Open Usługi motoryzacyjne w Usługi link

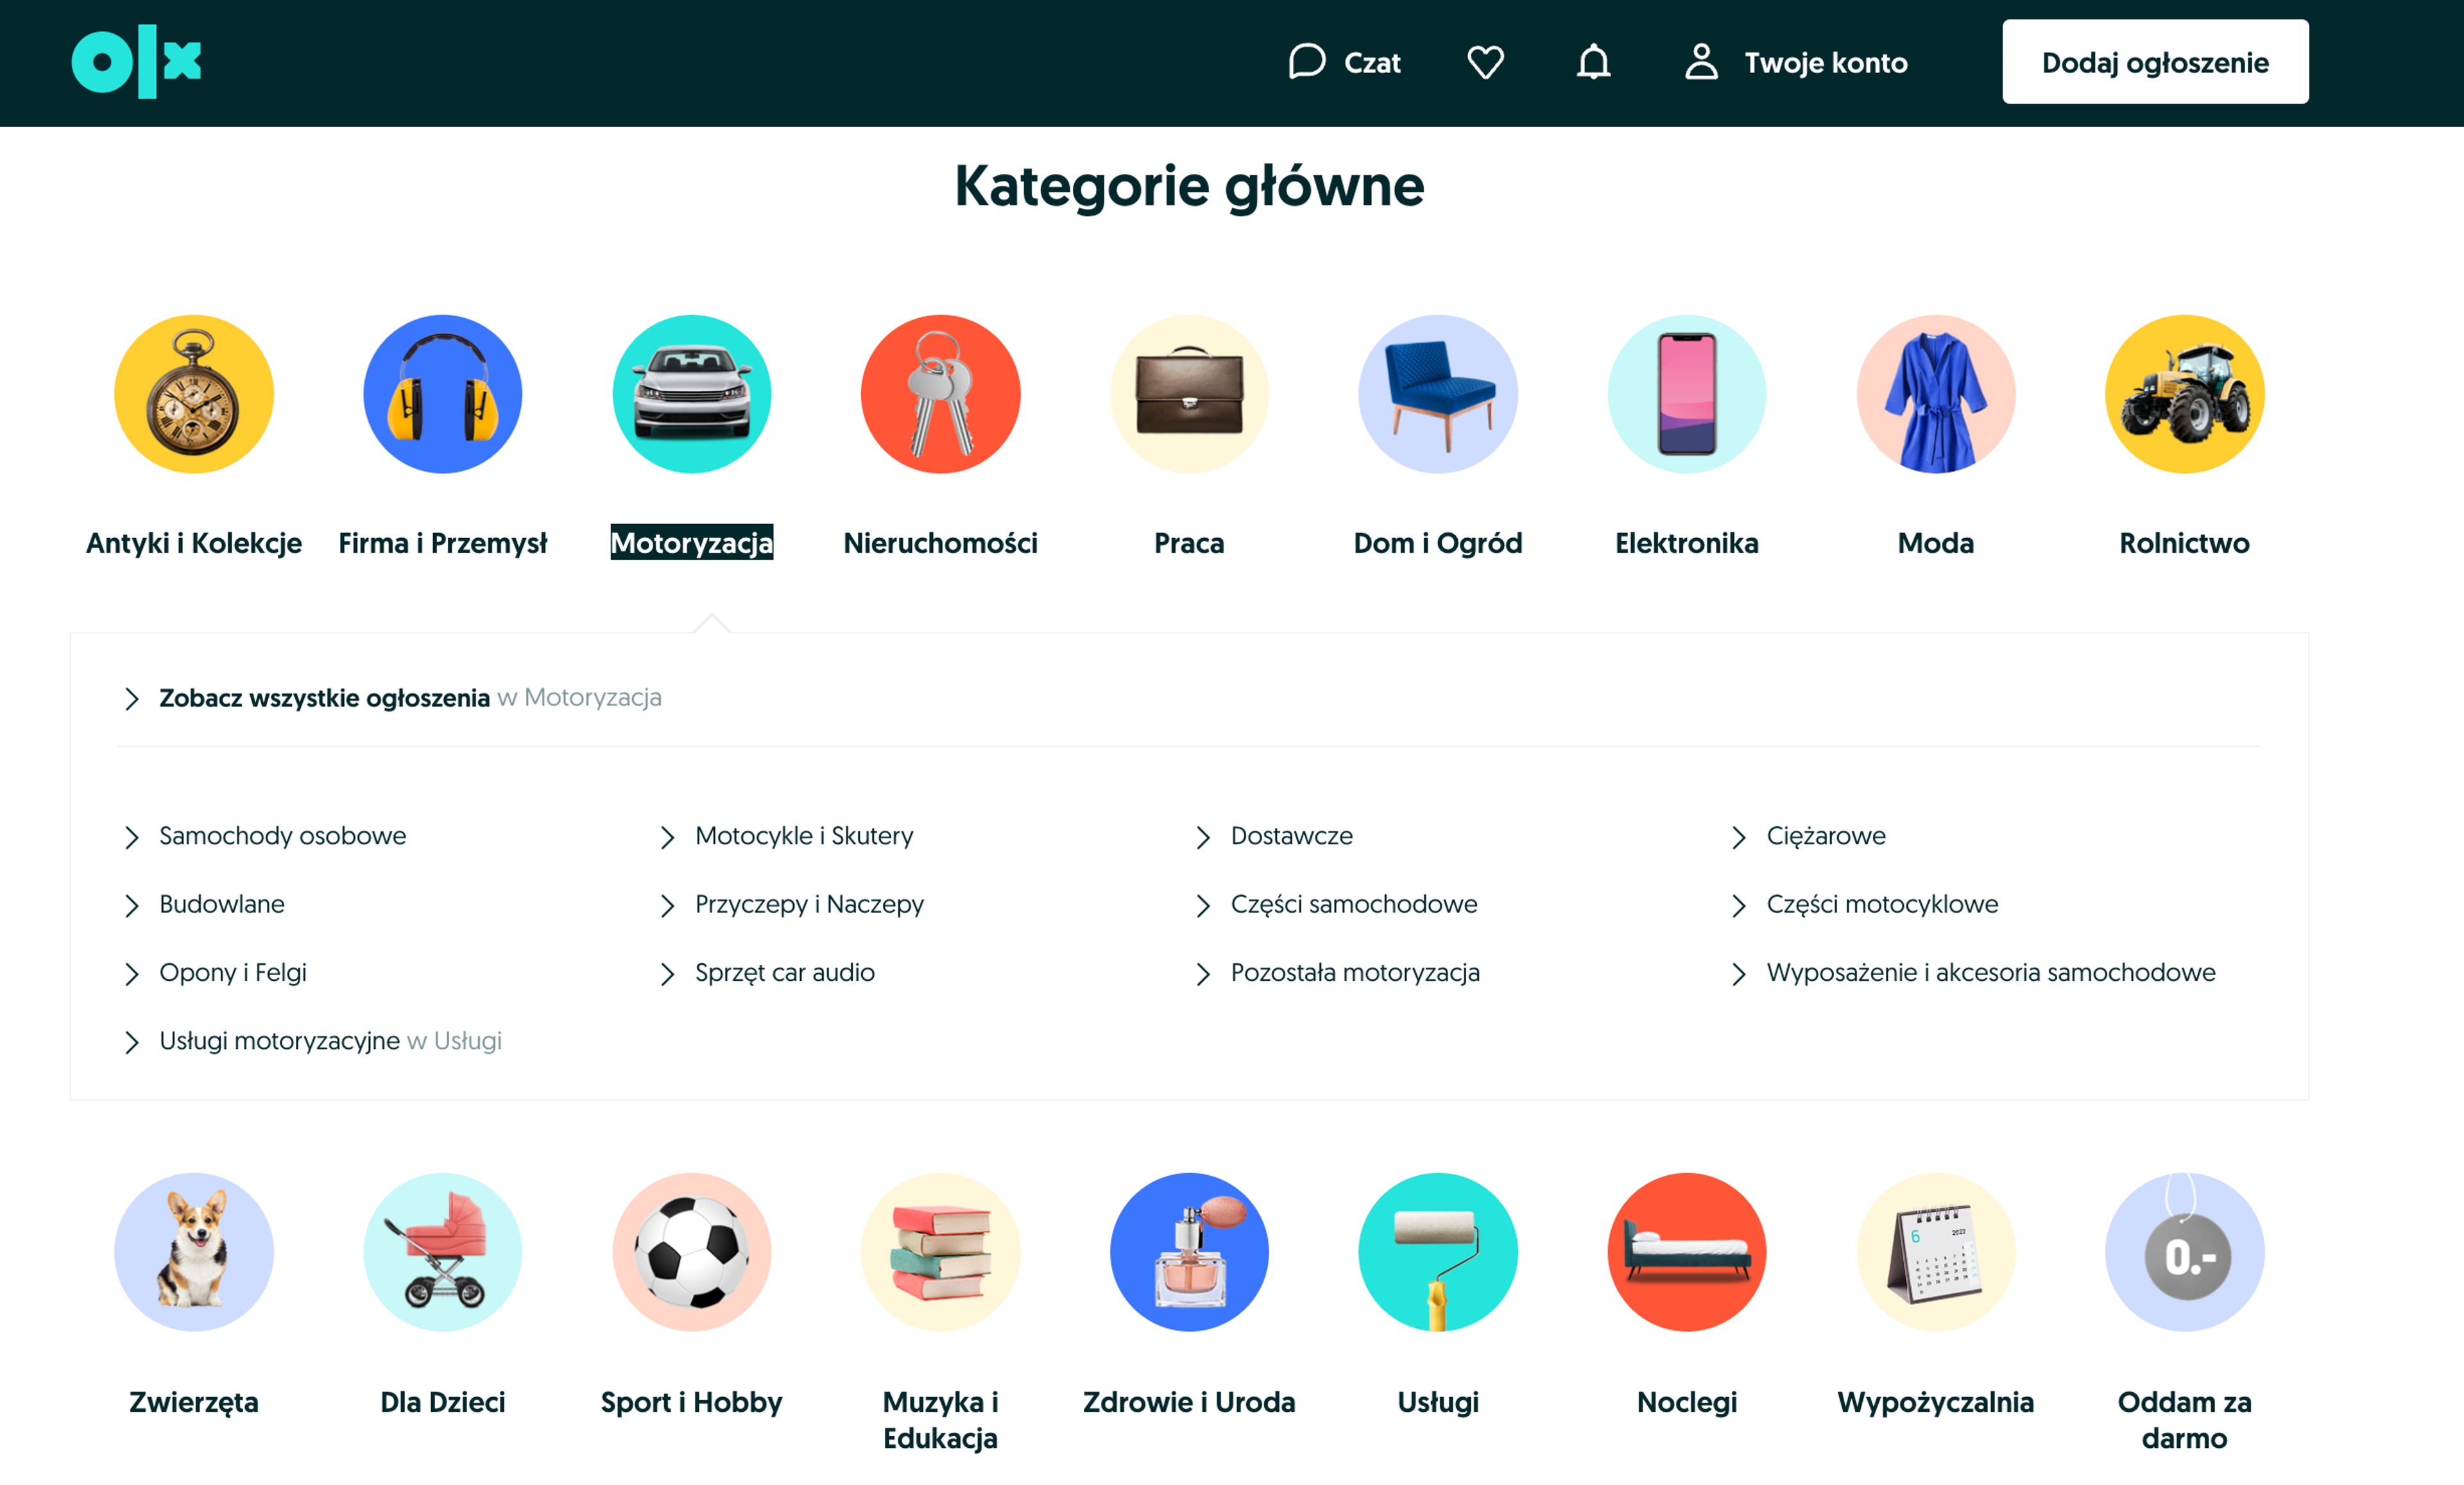[330, 1041]
